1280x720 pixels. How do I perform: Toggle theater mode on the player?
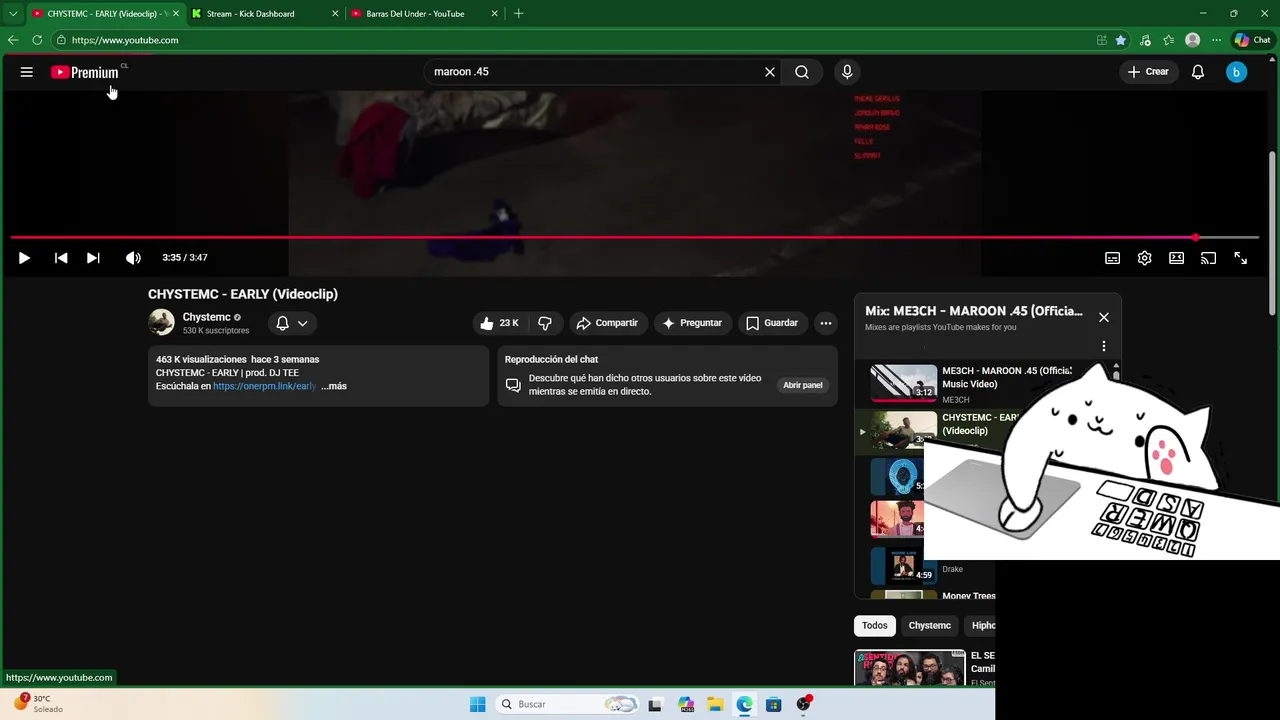coord(1176,258)
